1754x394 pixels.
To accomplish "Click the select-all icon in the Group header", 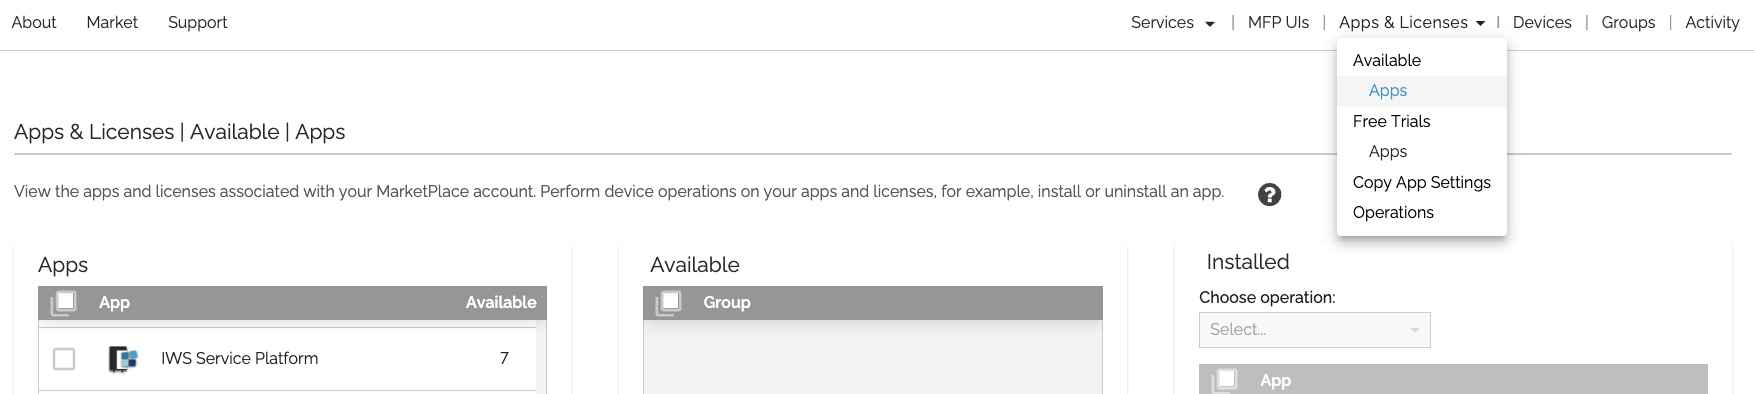I will click(669, 302).
